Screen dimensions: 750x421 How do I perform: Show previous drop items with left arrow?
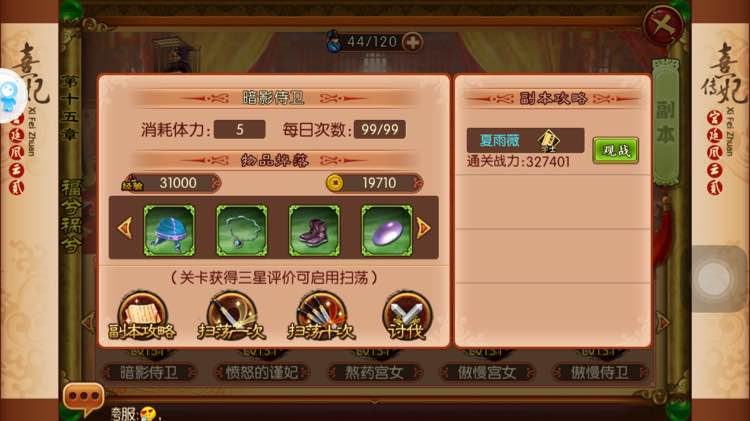pyautogui.click(x=125, y=228)
